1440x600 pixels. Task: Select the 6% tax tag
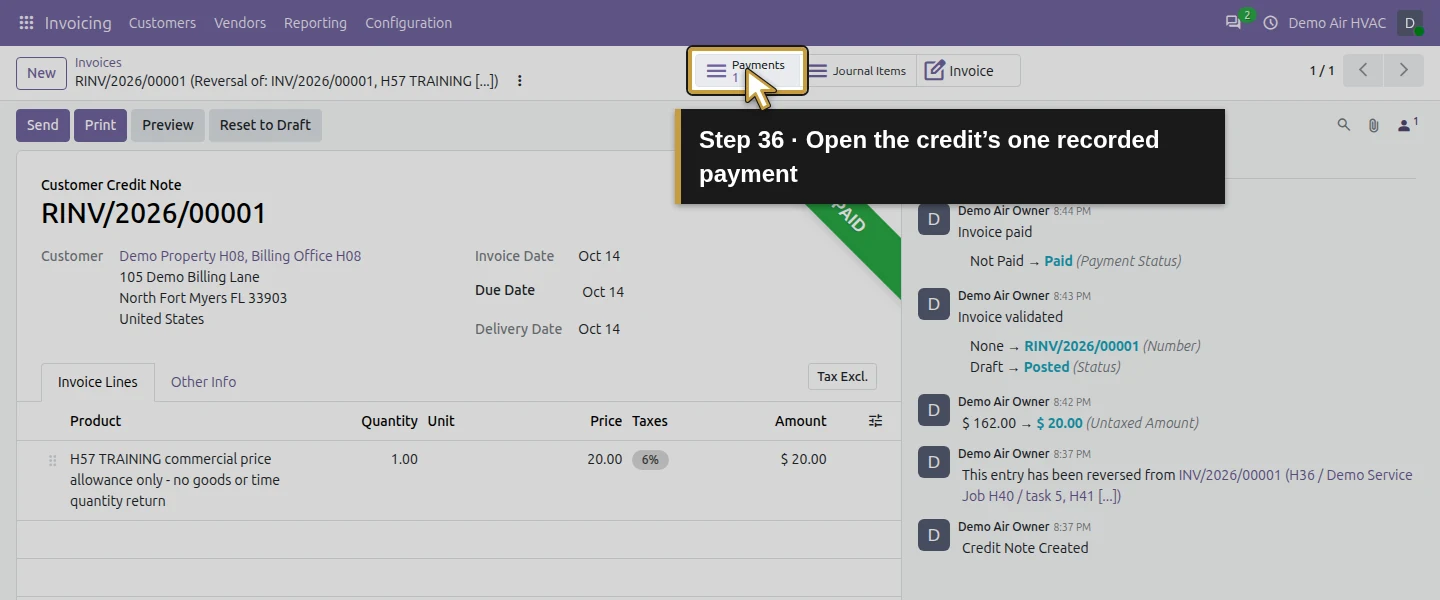point(650,460)
